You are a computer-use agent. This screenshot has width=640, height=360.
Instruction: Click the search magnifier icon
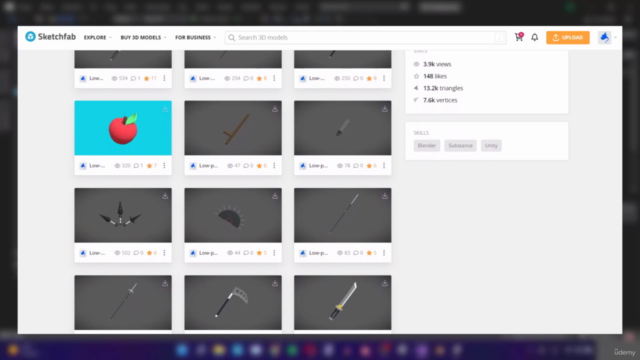[231, 38]
